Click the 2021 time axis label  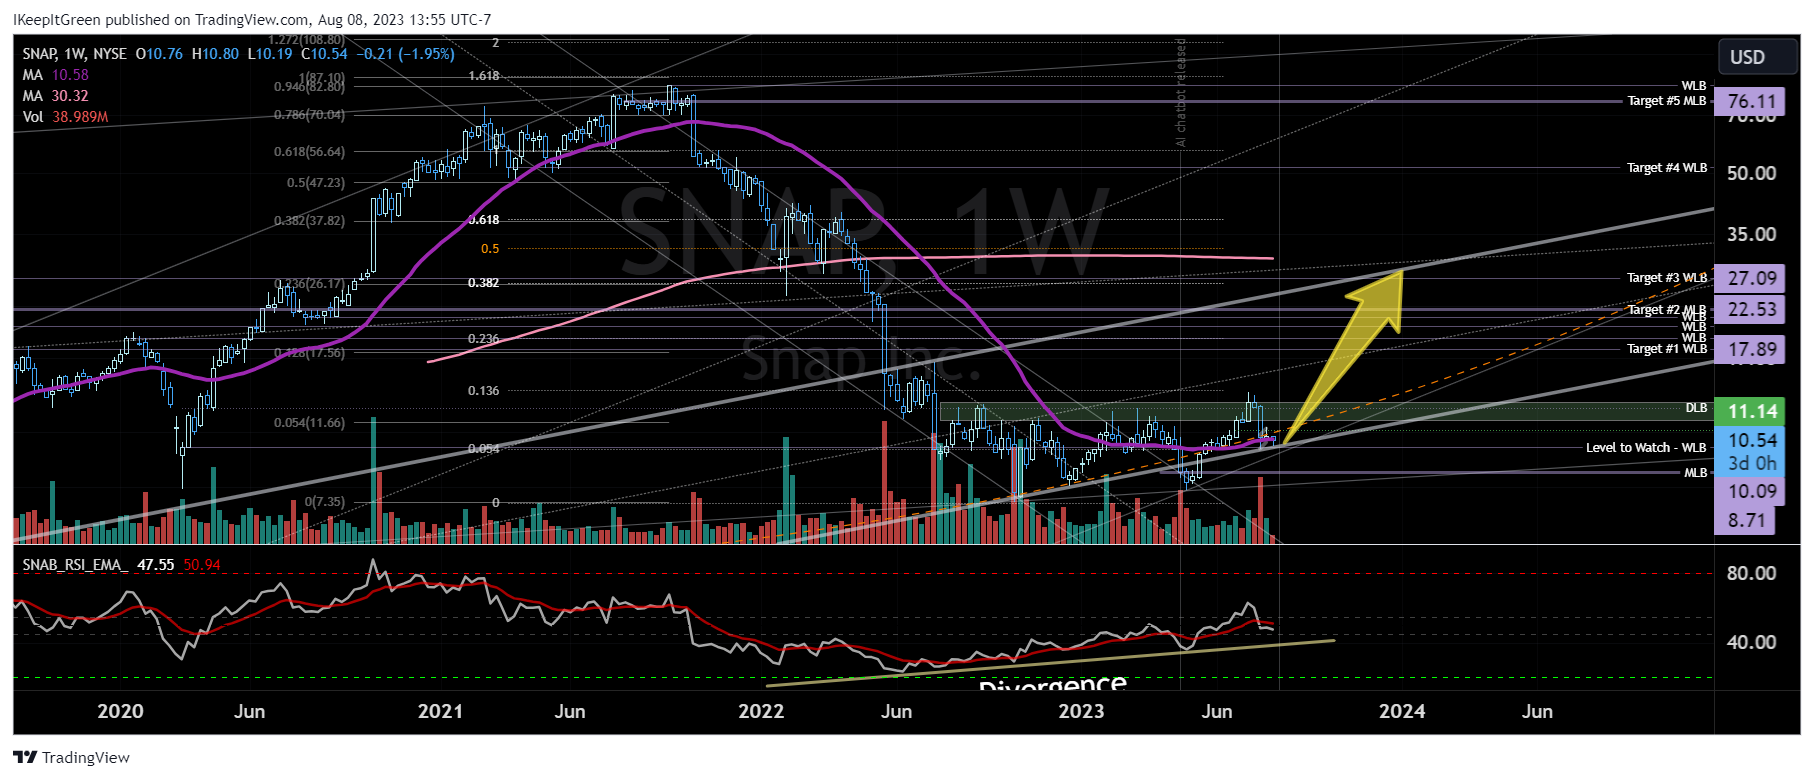coord(440,711)
